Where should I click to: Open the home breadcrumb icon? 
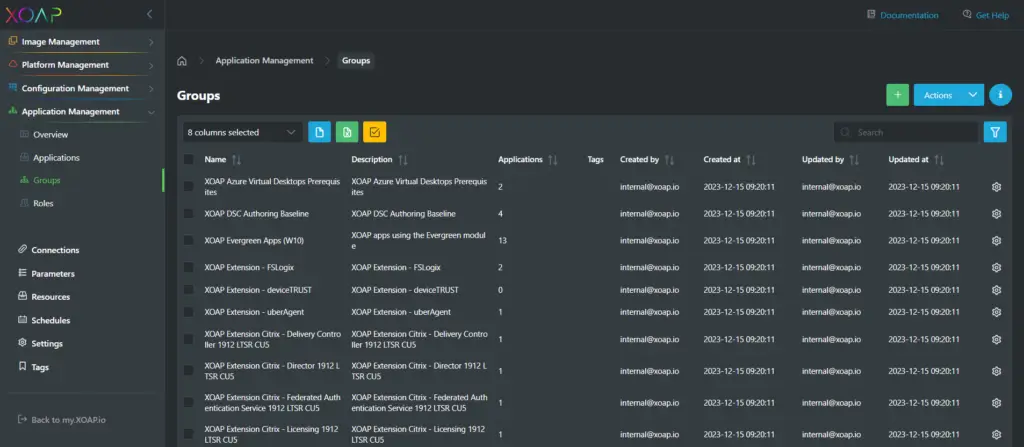182,61
